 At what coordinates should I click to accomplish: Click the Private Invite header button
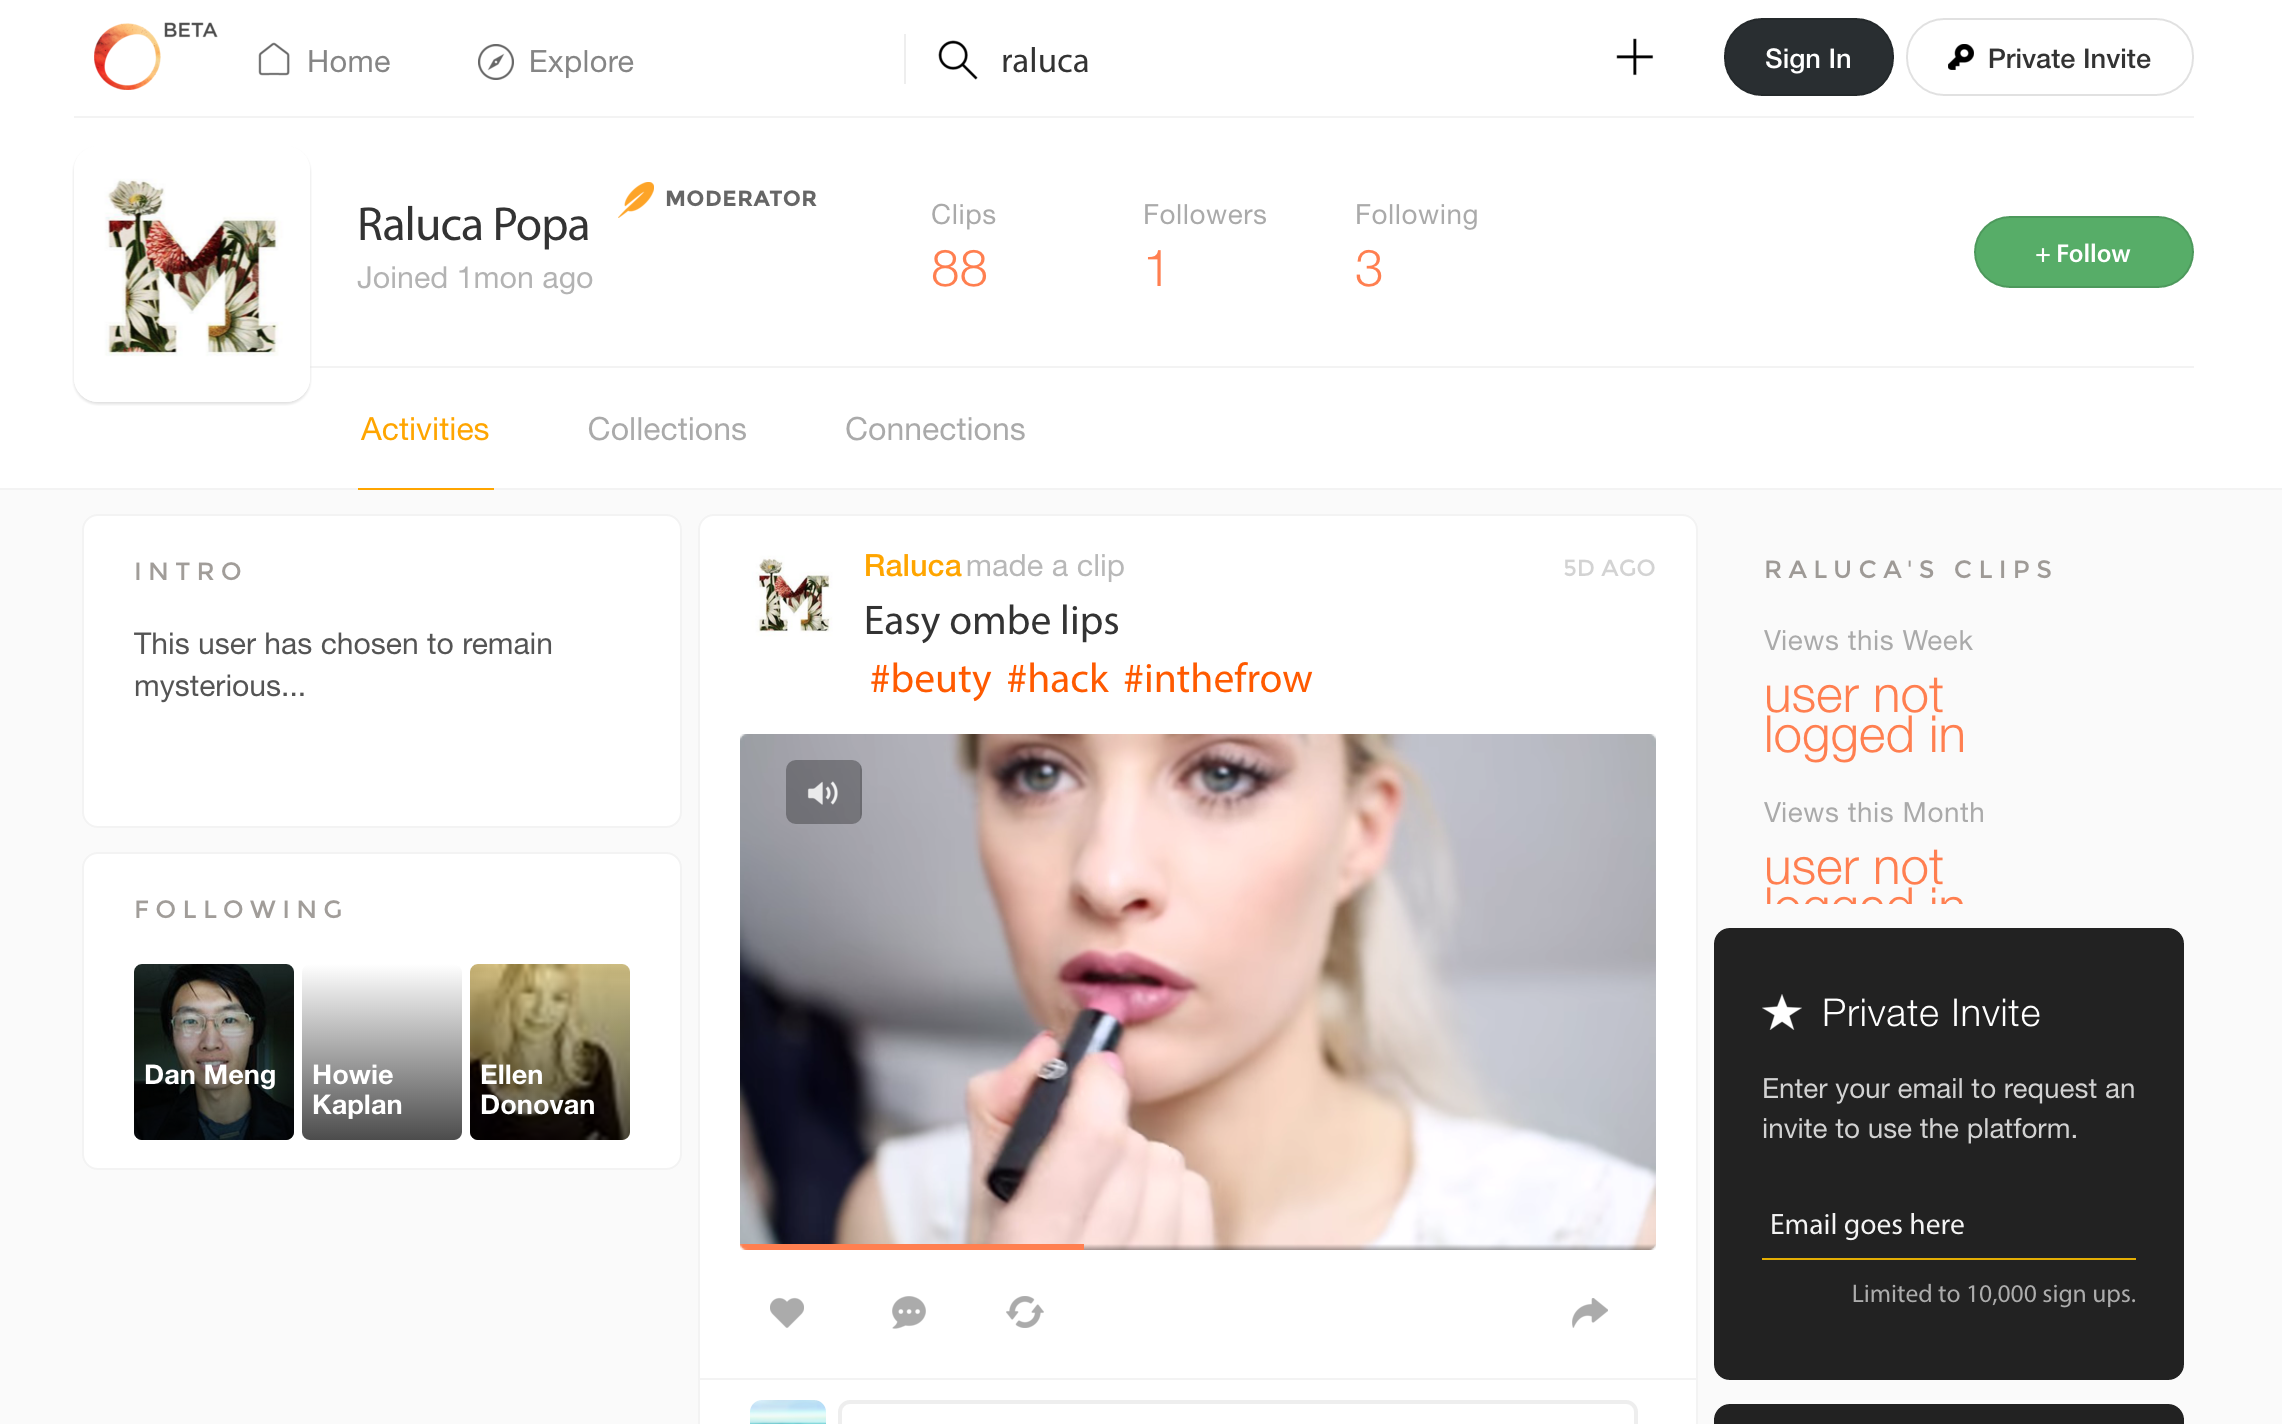click(x=2048, y=58)
